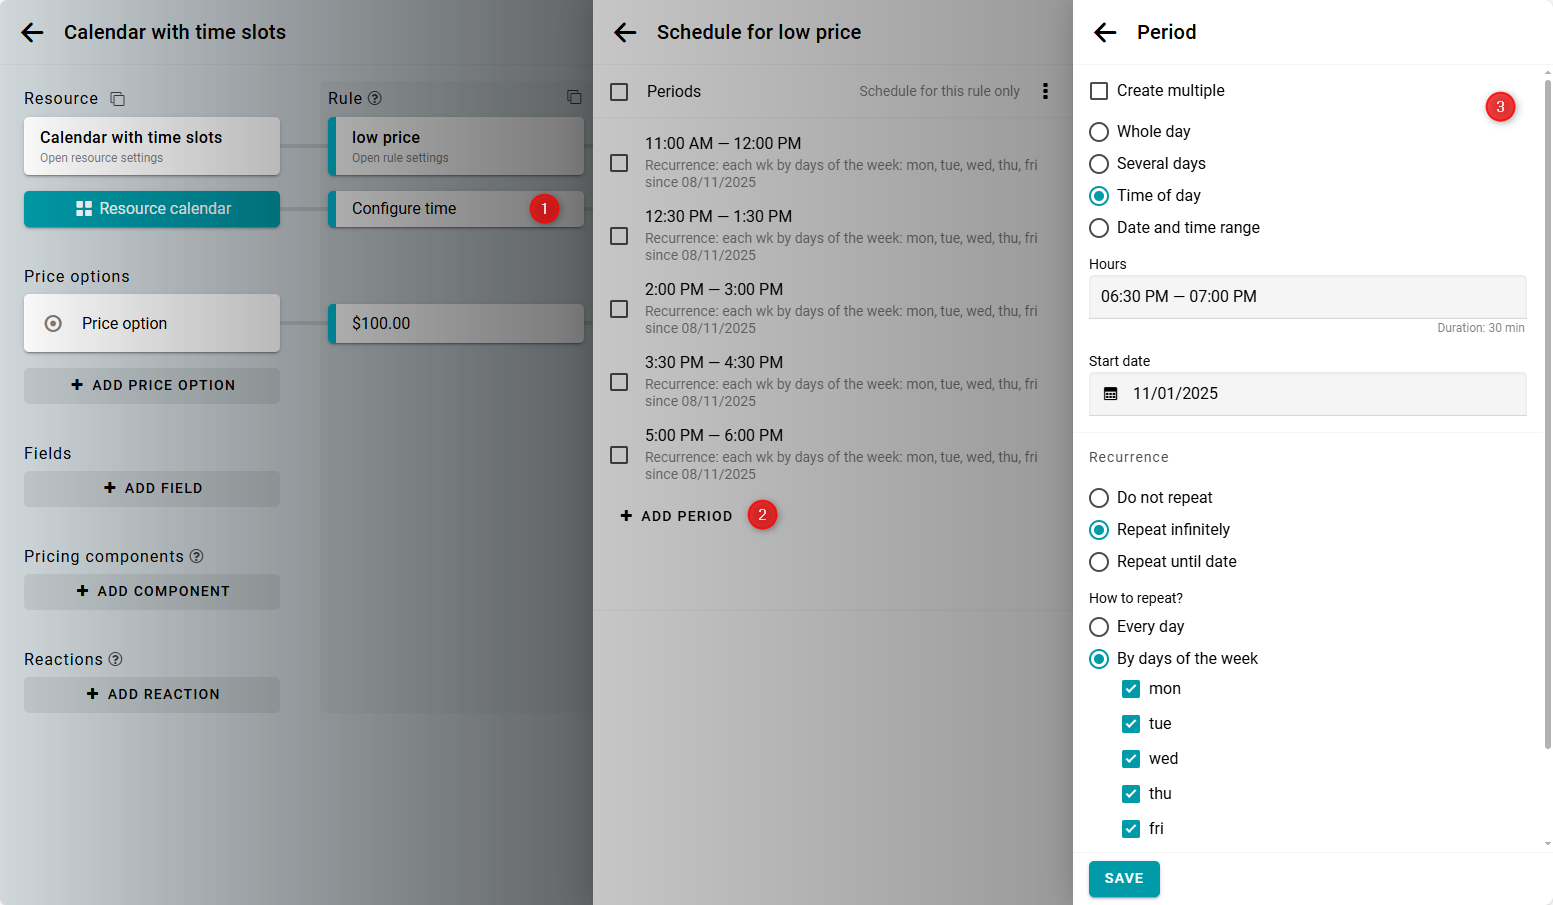
Task: Open the Hours time range field
Action: click(x=1307, y=297)
